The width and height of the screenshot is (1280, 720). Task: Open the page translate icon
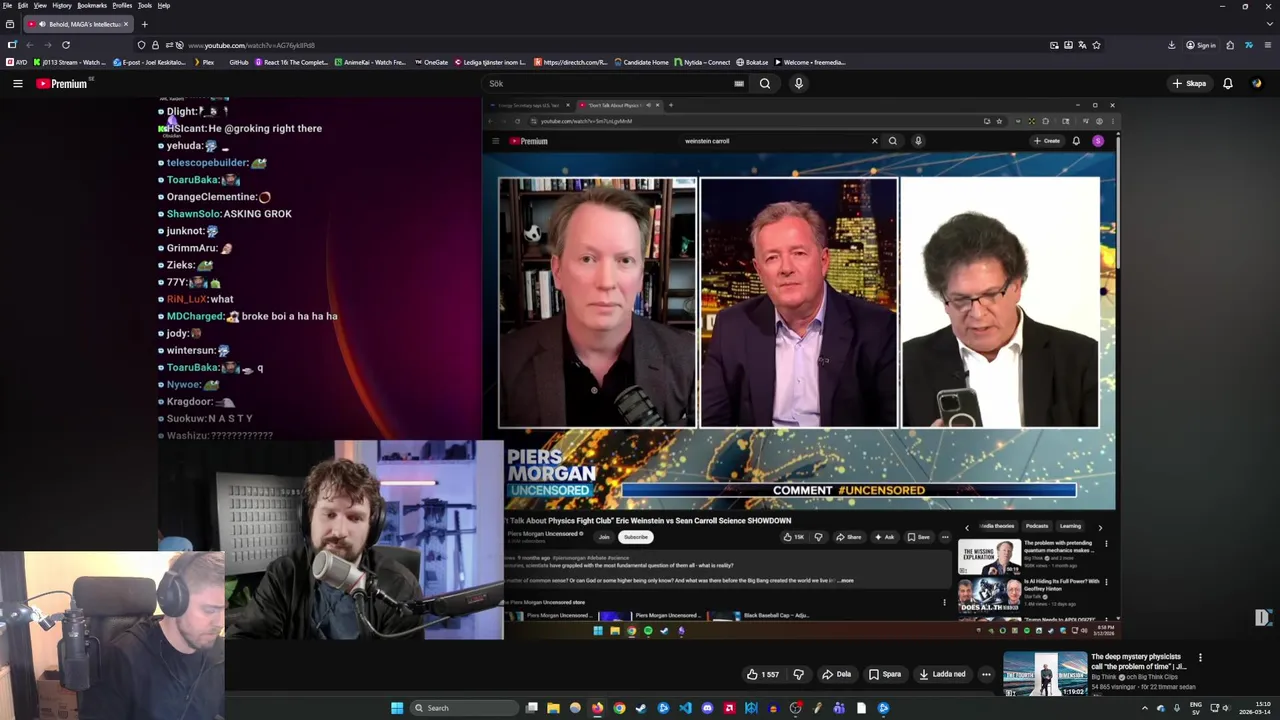(1082, 45)
